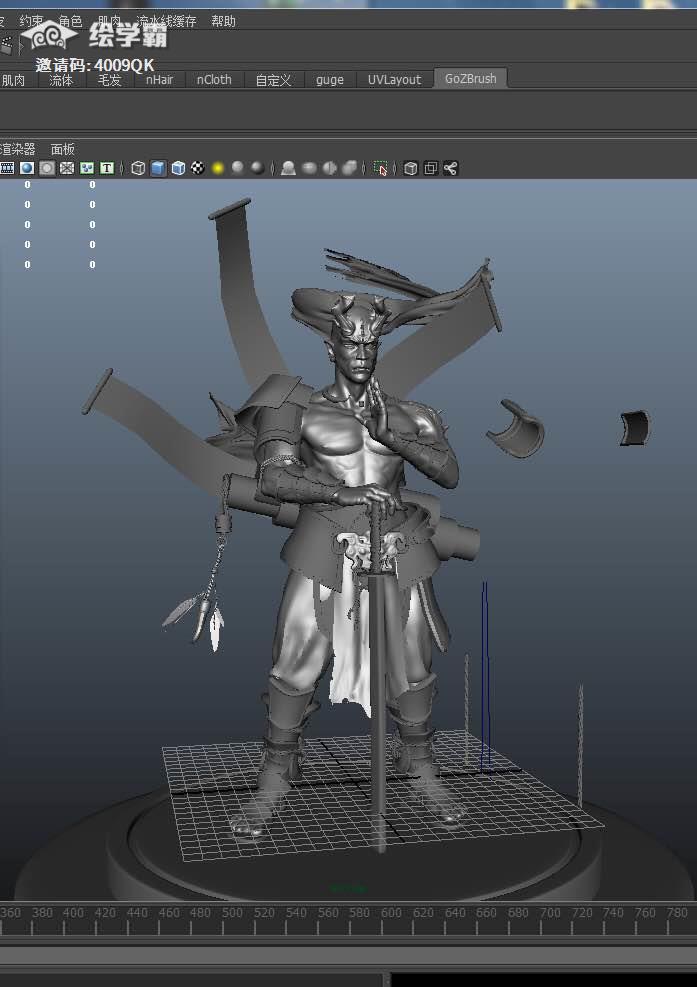Toggle the safe action icon
This screenshot has width=697, height=987.
coord(87,168)
